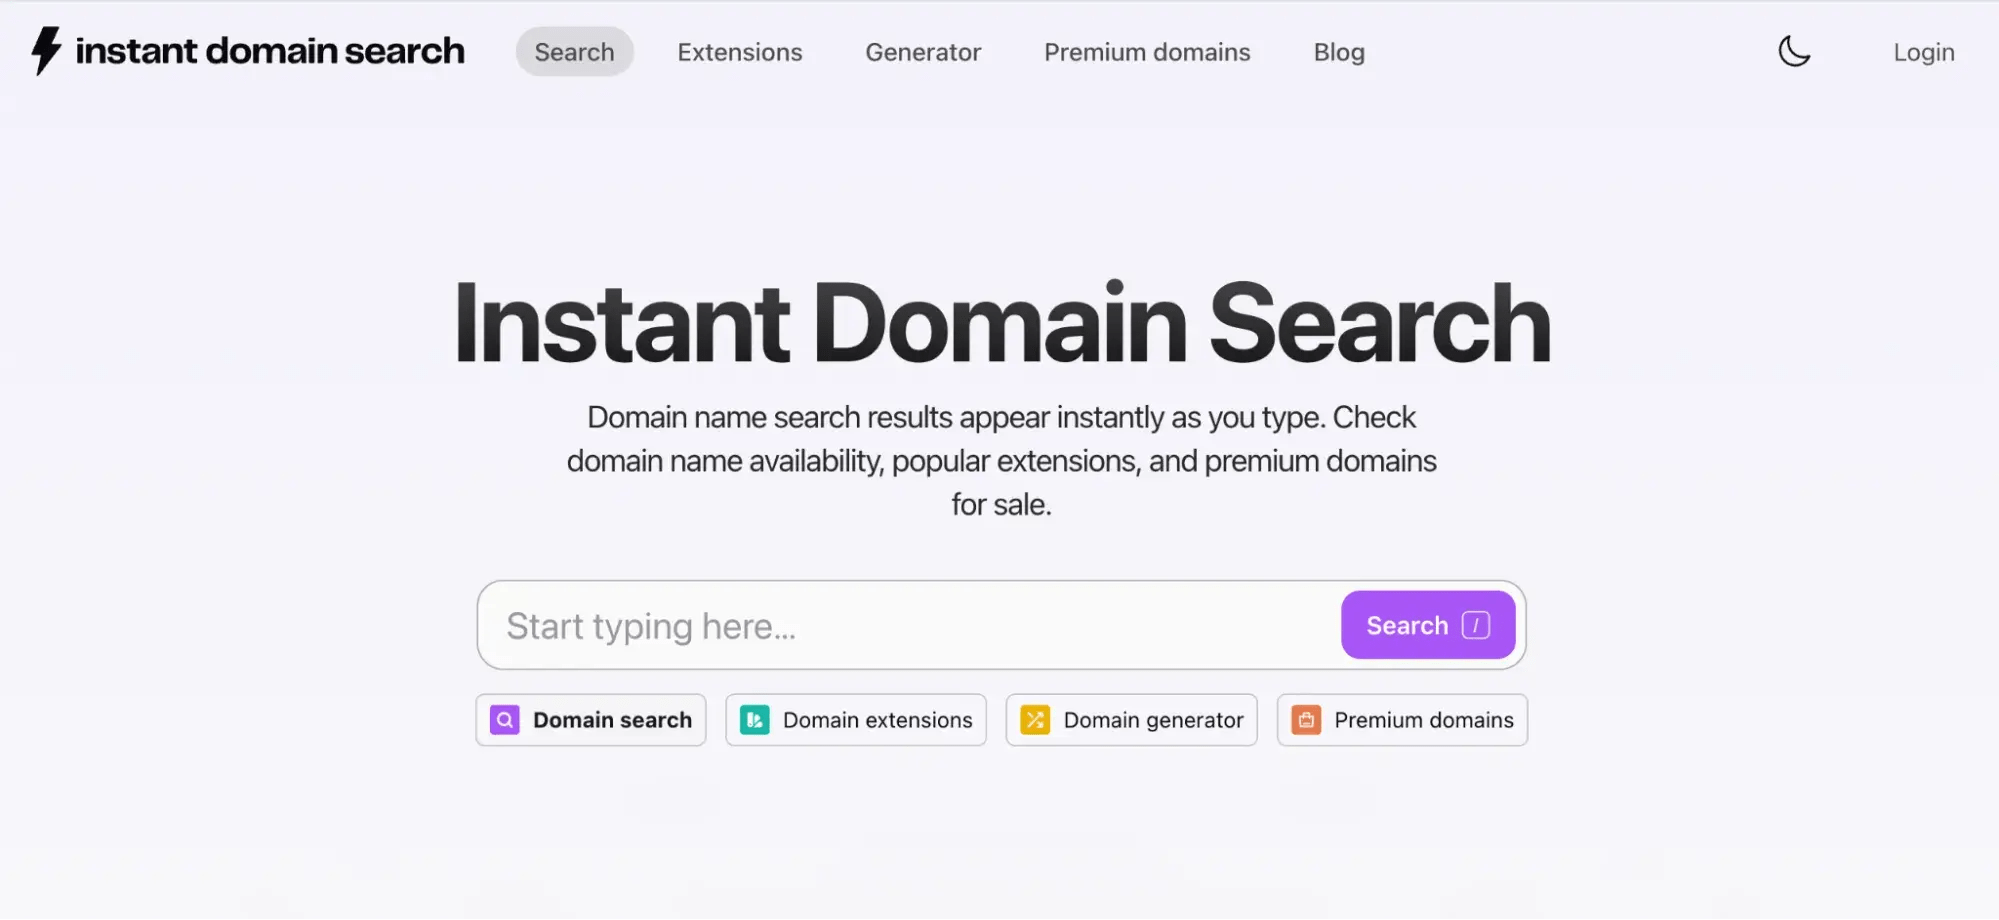Click the purple magnifier icon on Domain search chip
The width and height of the screenshot is (1999, 920).
pos(505,719)
